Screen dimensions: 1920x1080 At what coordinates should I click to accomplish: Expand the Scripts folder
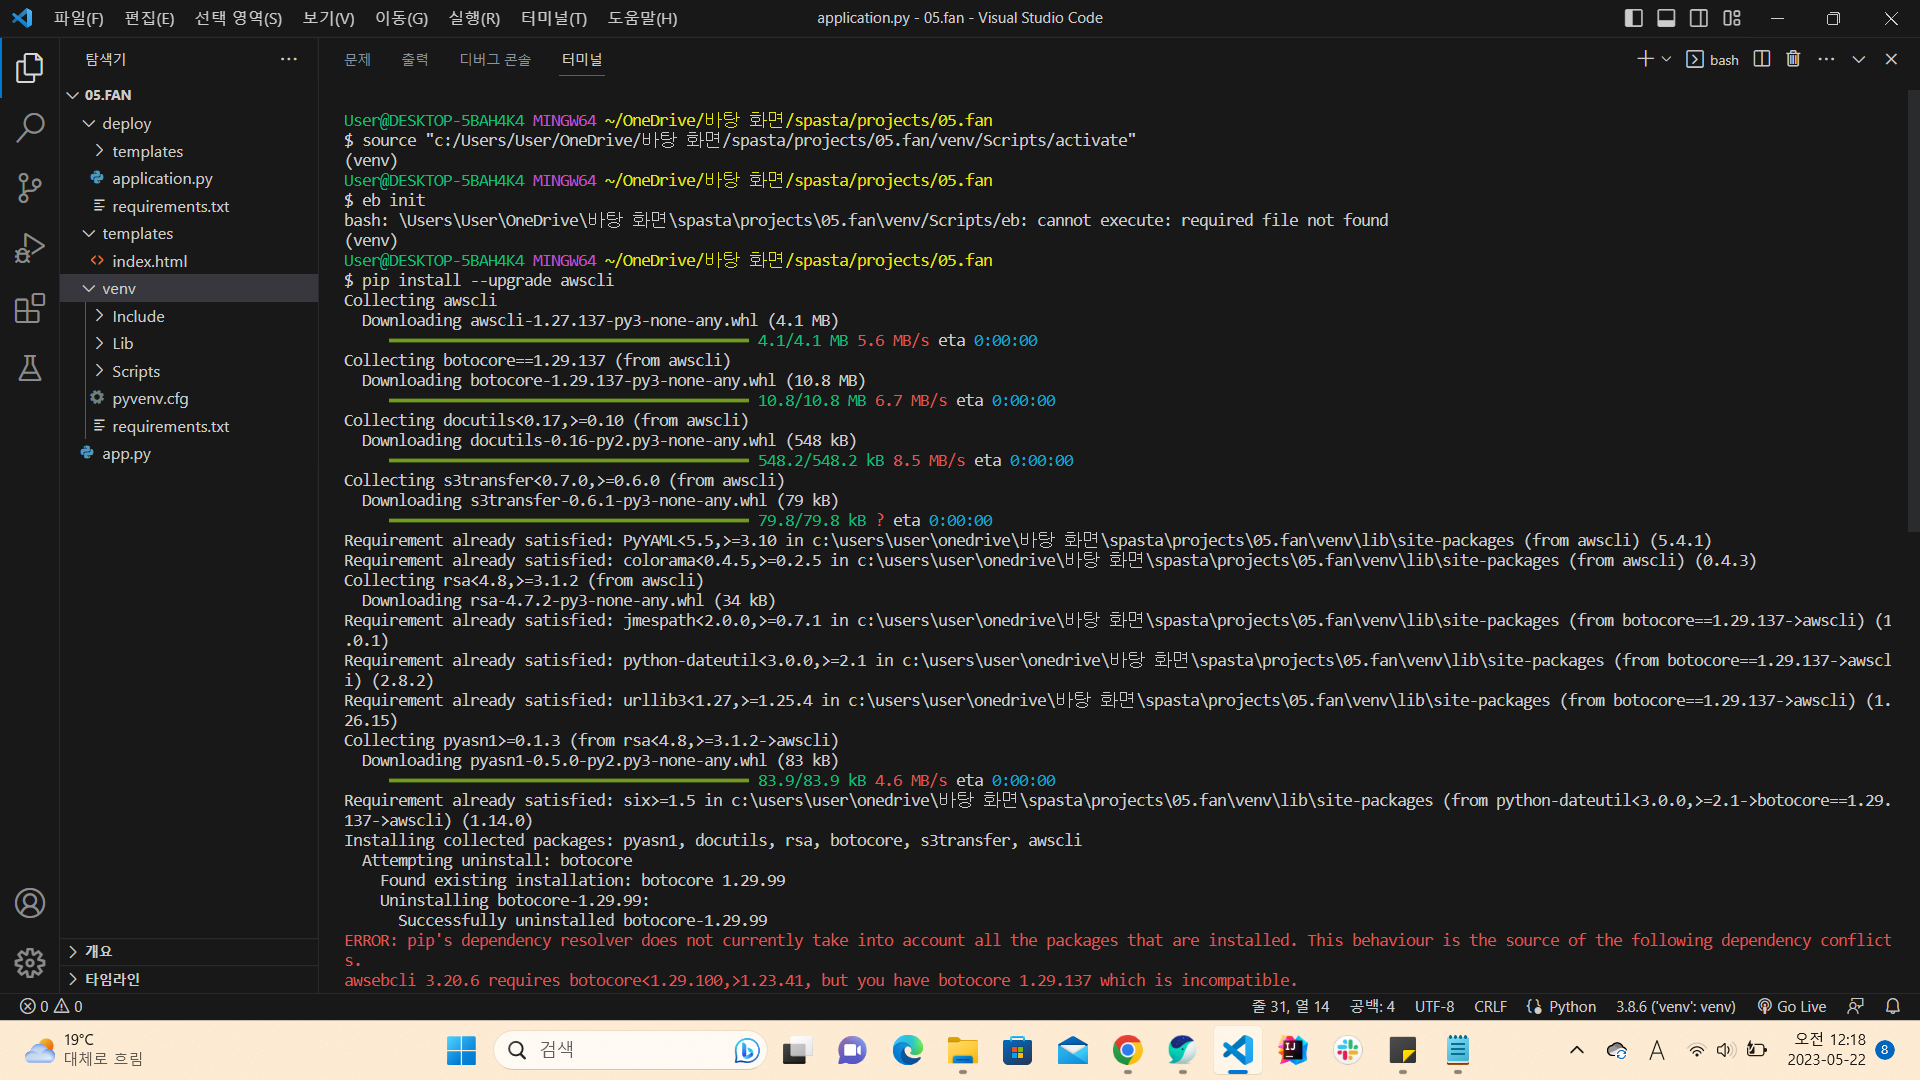click(190, 371)
